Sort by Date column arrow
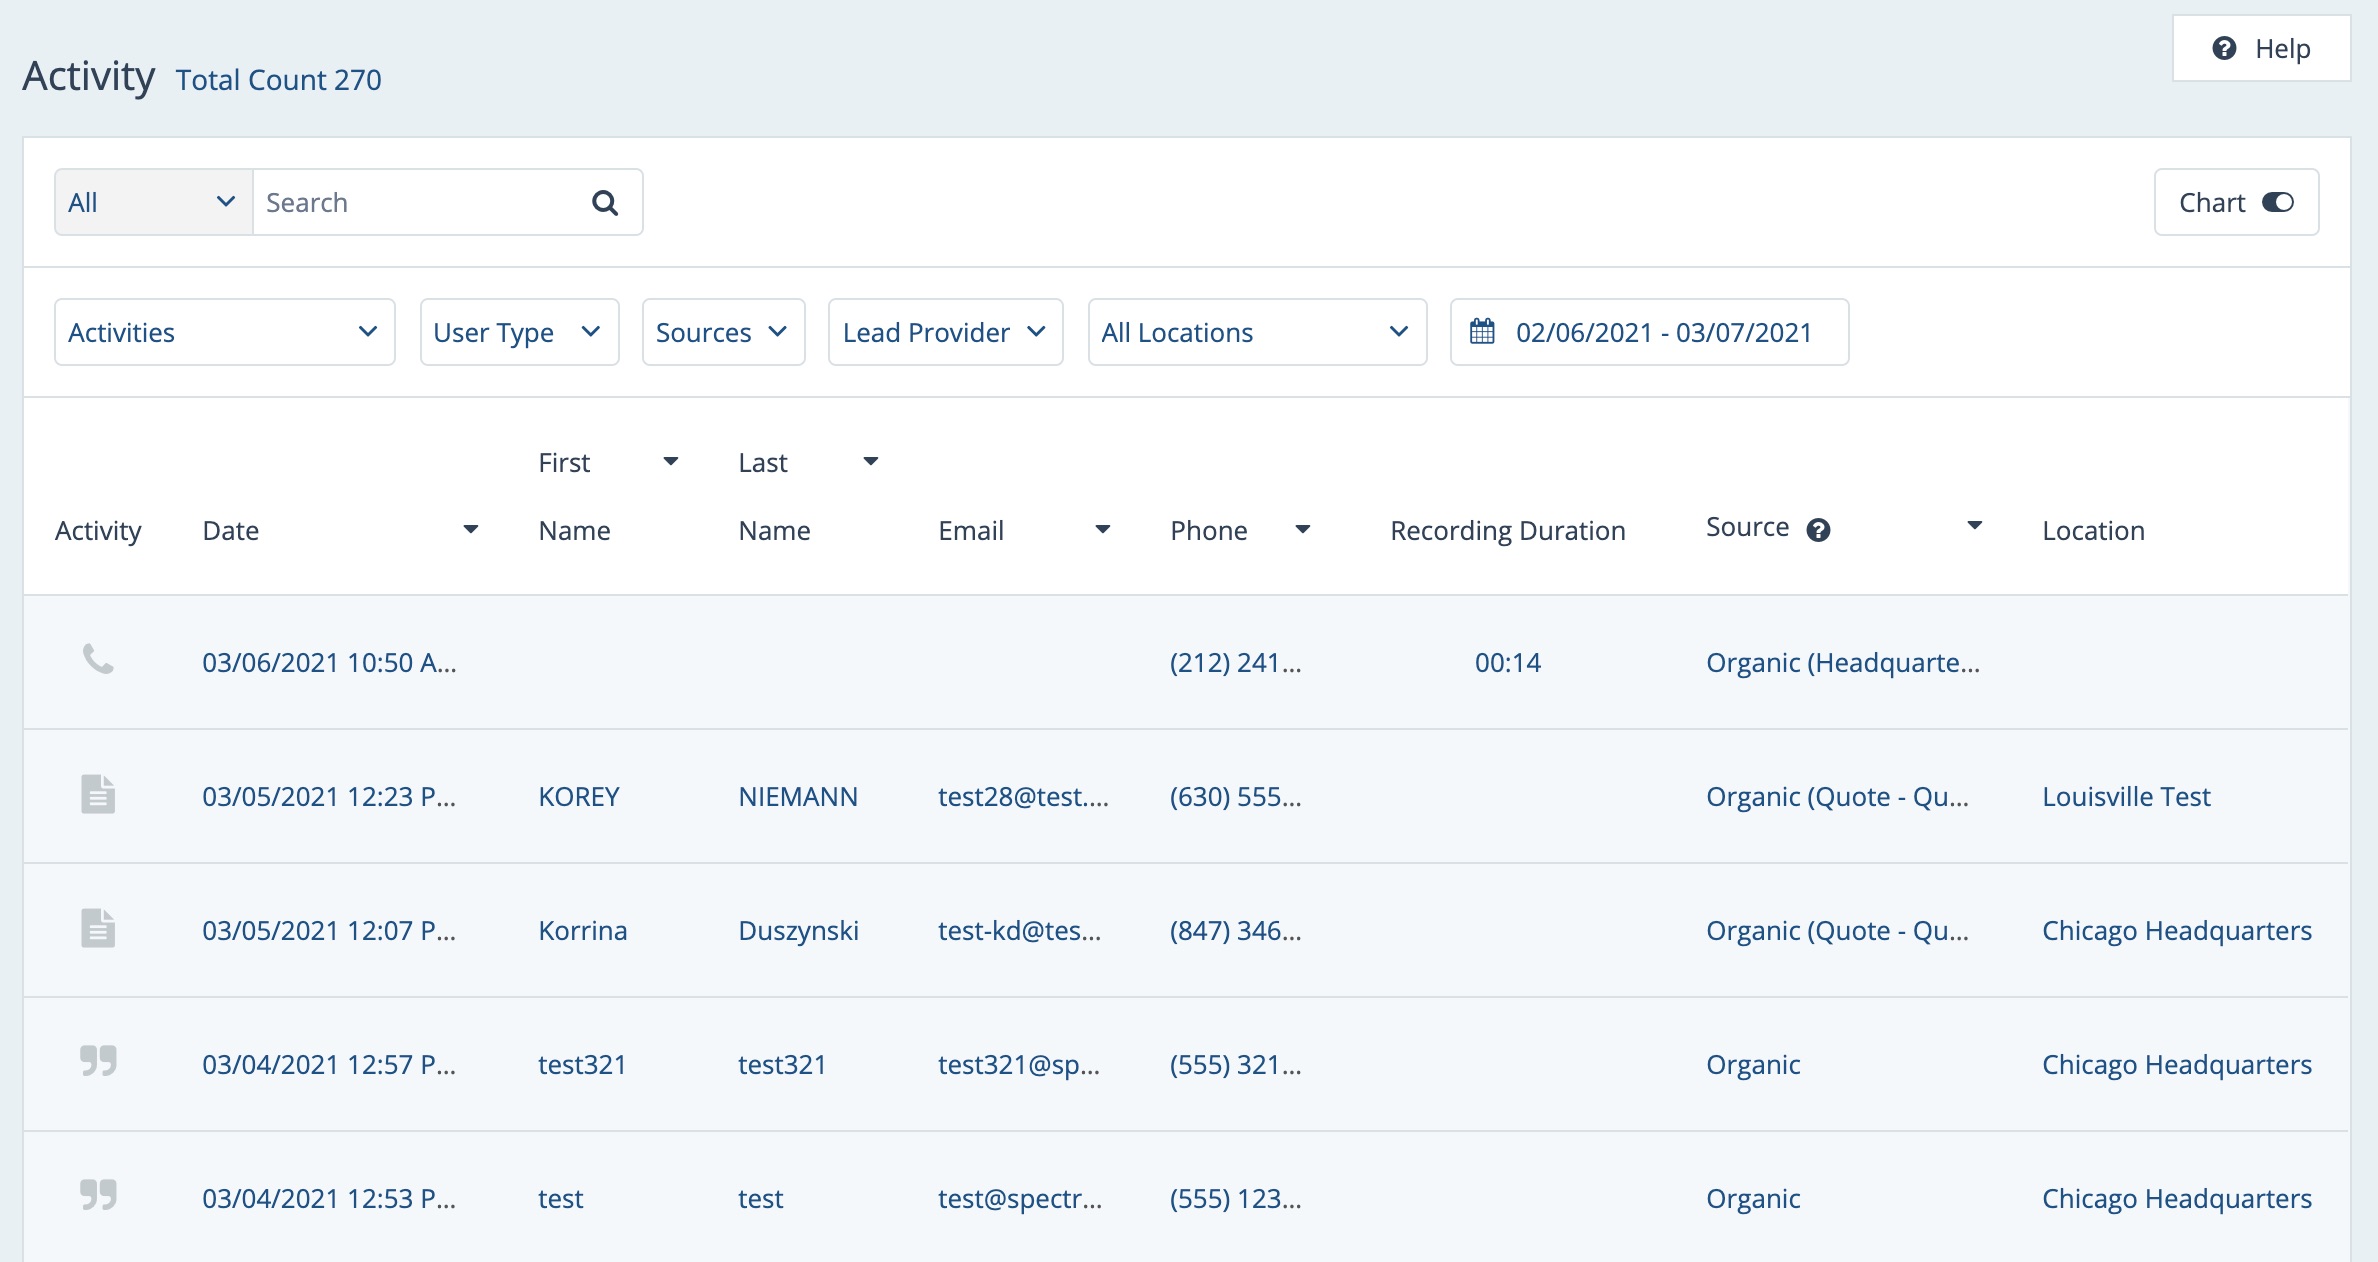Image resolution: width=2378 pixels, height=1262 pixels. 470,529
